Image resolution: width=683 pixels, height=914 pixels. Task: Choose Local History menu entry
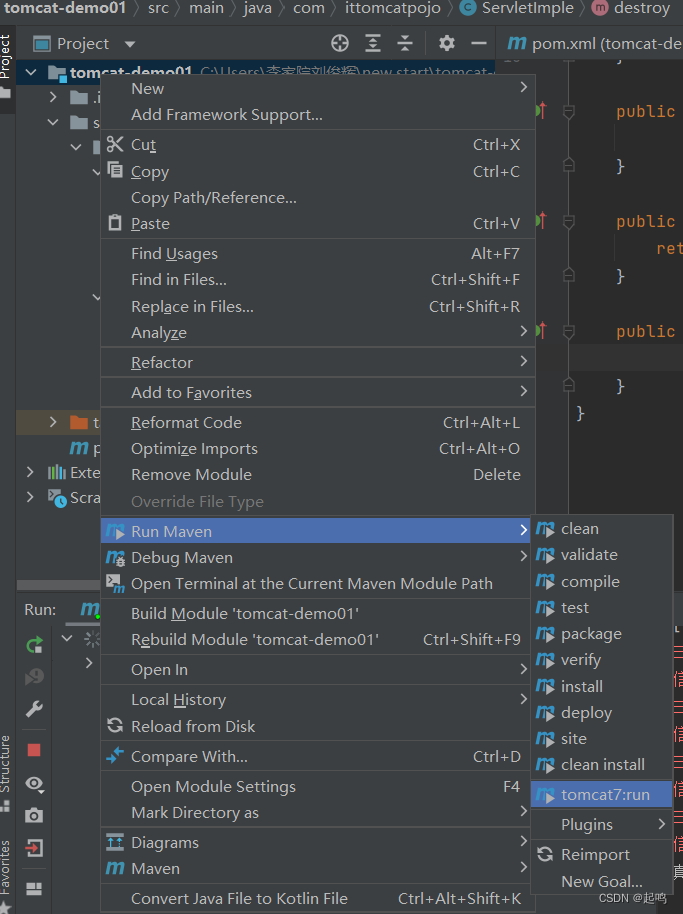316,699
